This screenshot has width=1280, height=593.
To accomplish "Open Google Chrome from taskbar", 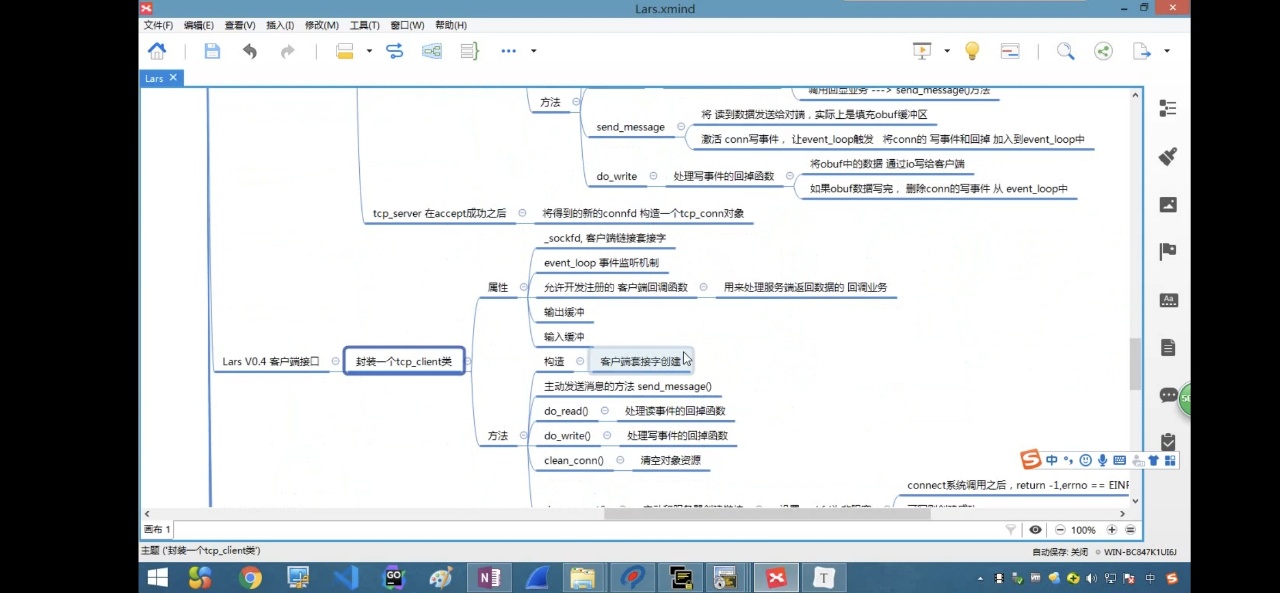I will point(250,577).
